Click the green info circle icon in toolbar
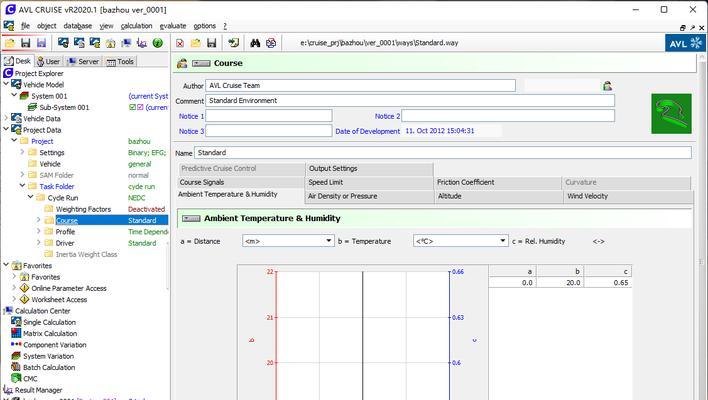The image size is (708, 400). 158,43
